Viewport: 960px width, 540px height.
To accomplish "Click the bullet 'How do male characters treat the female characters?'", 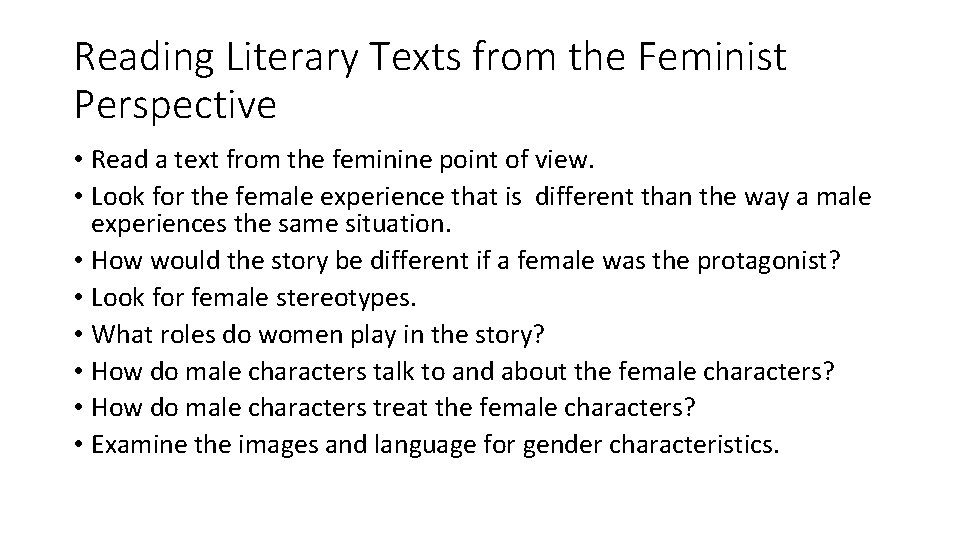I will tap(393, 408).
